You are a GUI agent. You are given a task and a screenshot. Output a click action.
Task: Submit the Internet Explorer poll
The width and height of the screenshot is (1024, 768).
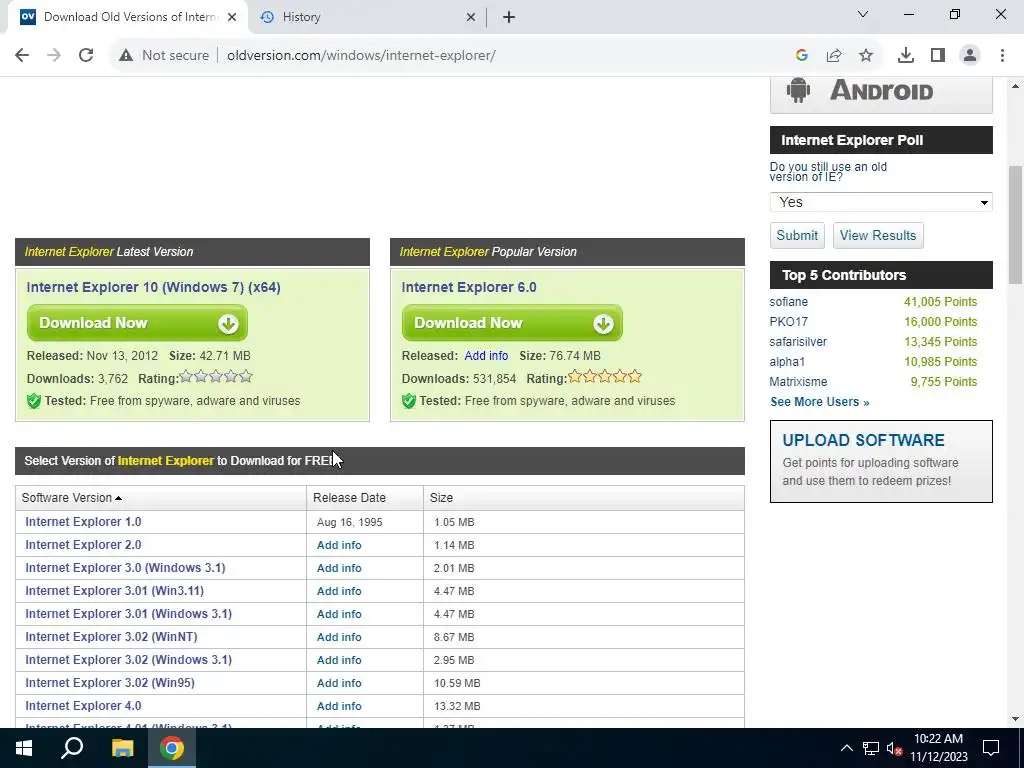click(x=797, y=235)
